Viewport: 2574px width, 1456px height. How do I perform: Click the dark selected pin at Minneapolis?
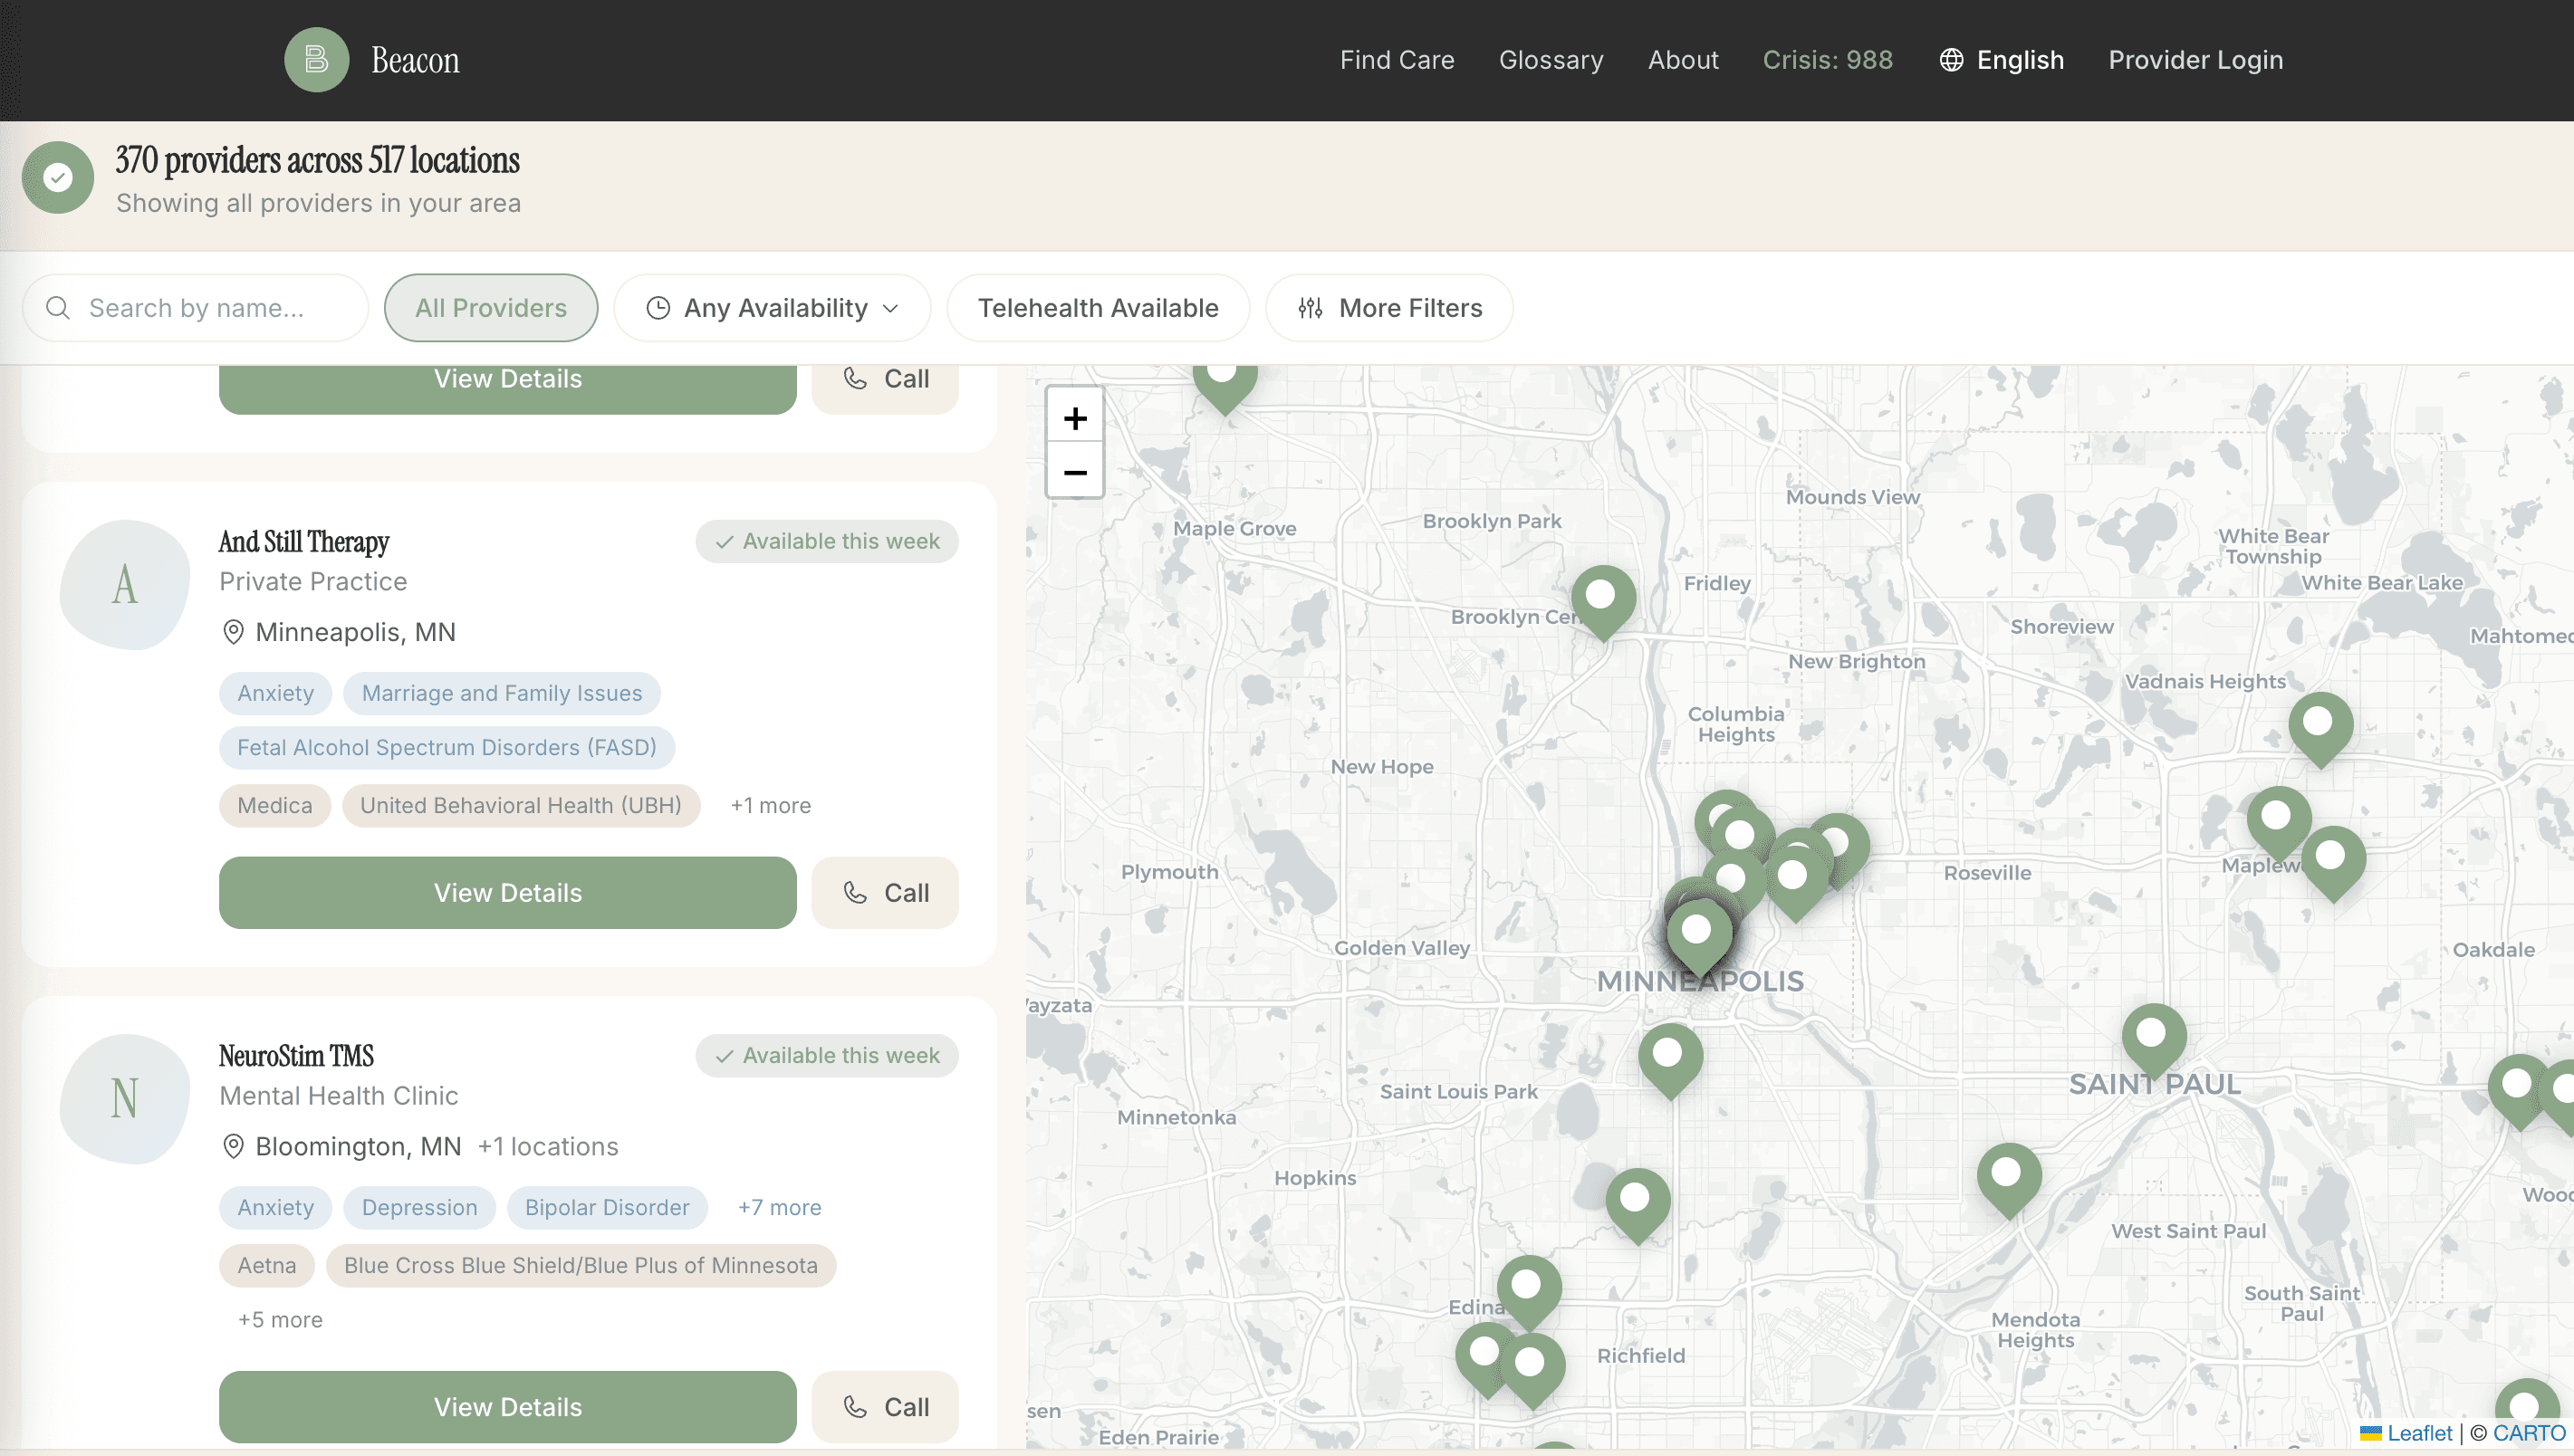(x=1699, y=934)
